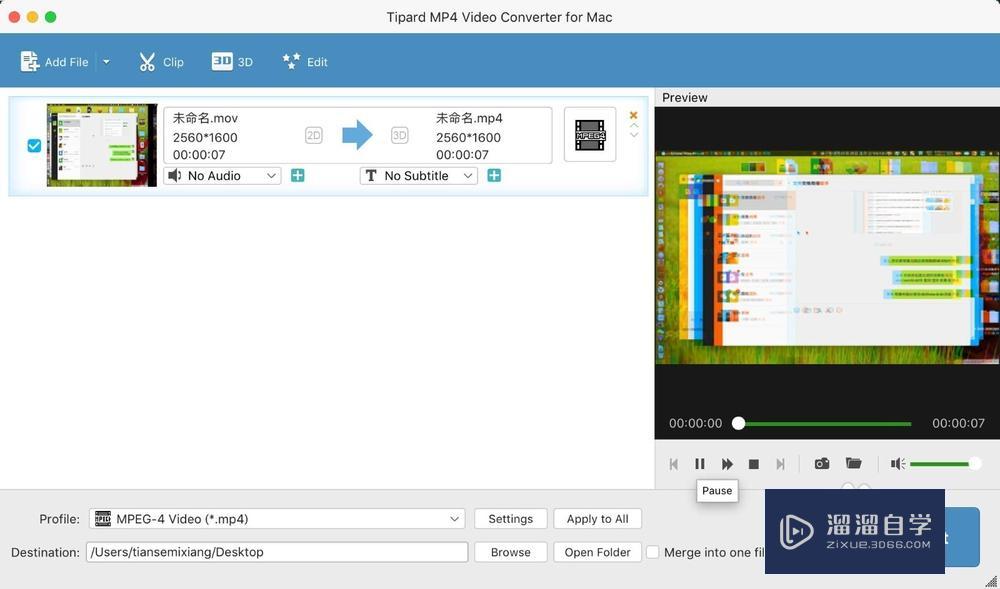The image size is (1000, 589).
Task: Stop the preview playback
Action: click(754, 464)
